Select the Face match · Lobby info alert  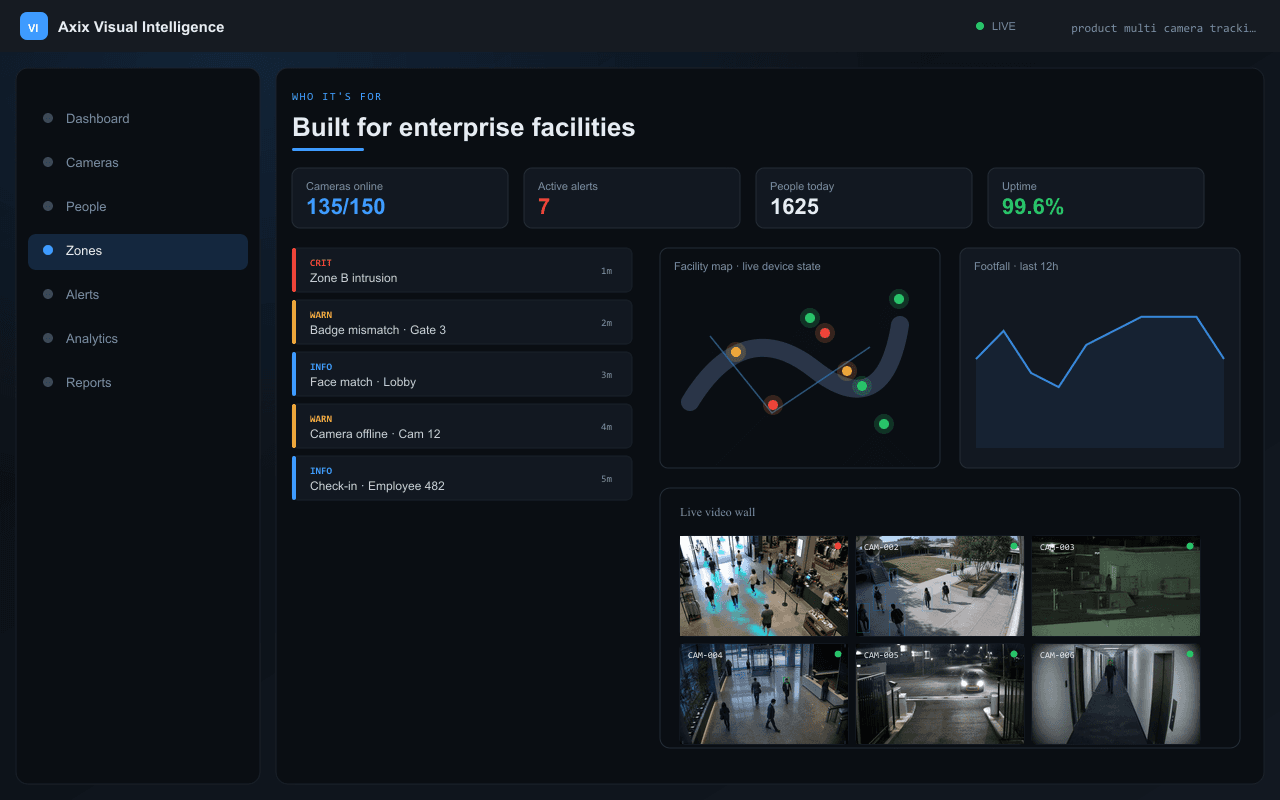[x=462, y=374]
